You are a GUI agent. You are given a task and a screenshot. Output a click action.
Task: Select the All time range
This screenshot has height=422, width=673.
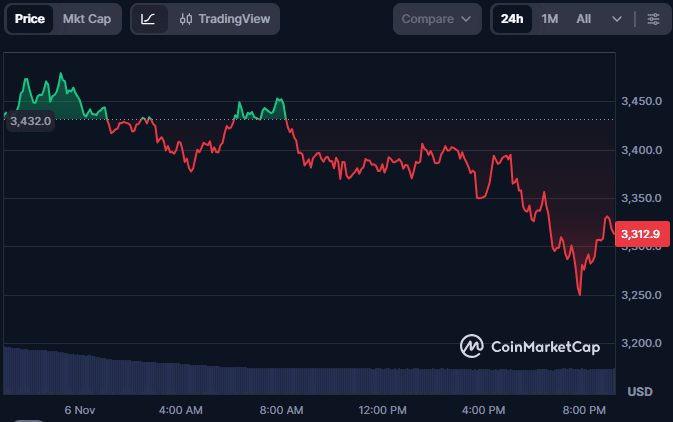(584, 19)
